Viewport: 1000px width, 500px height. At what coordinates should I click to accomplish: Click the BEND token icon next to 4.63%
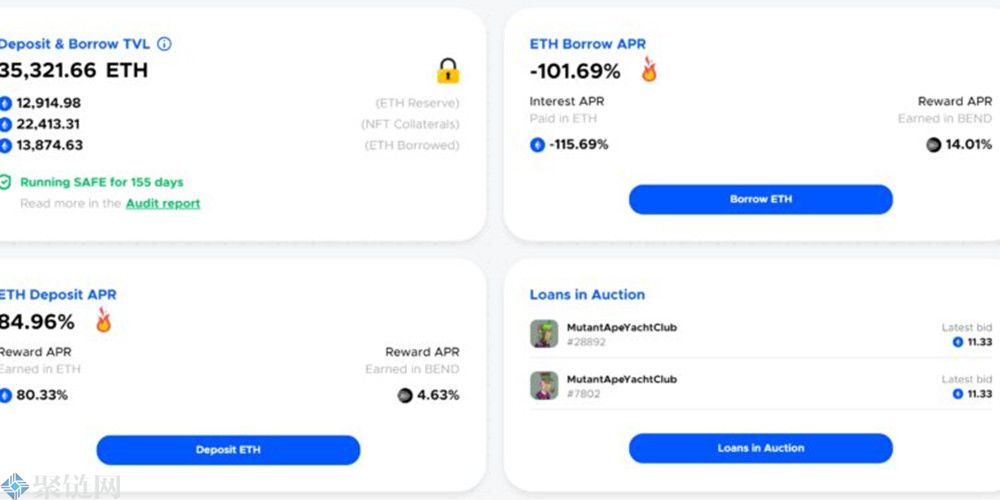tap(405, 395)
